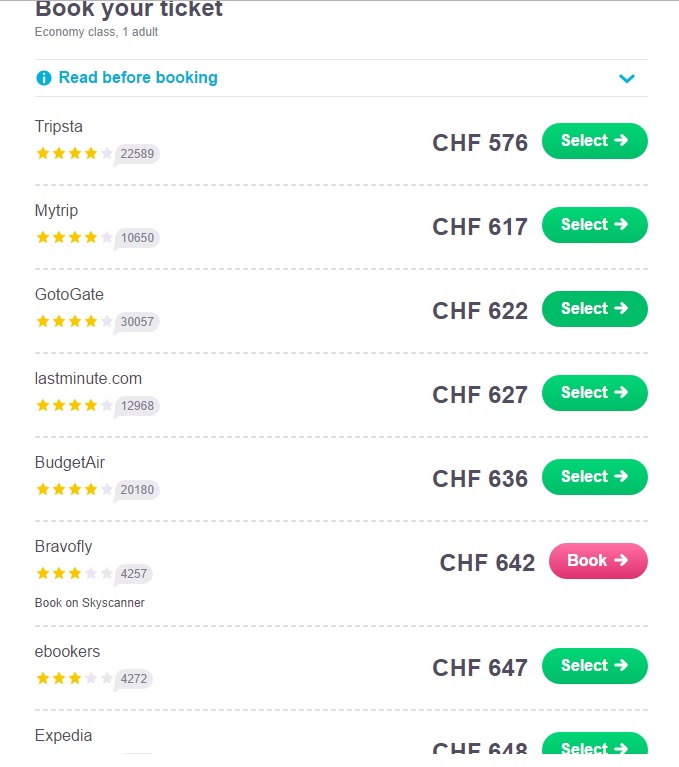Open GotoGate's 30057 reviews bubble
679x767 pixels.
[137, 322]
